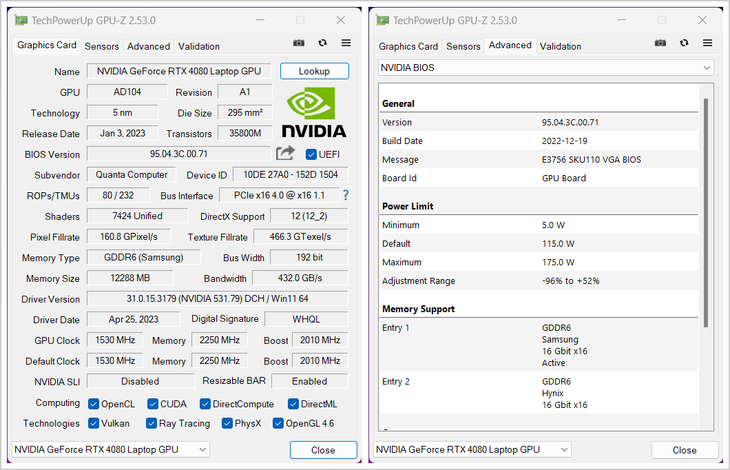The height and width of the screenshot is (470, 730).
Task: Toggle the Vulkan checkbox
Action: [94, 423]
